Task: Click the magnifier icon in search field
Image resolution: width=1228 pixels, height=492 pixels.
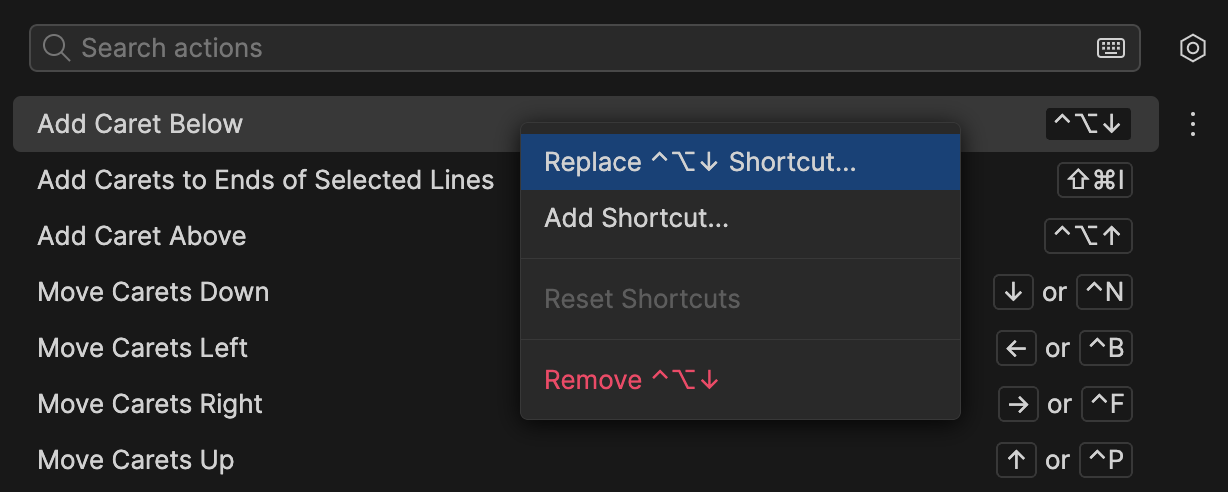Action: (56, 48)
